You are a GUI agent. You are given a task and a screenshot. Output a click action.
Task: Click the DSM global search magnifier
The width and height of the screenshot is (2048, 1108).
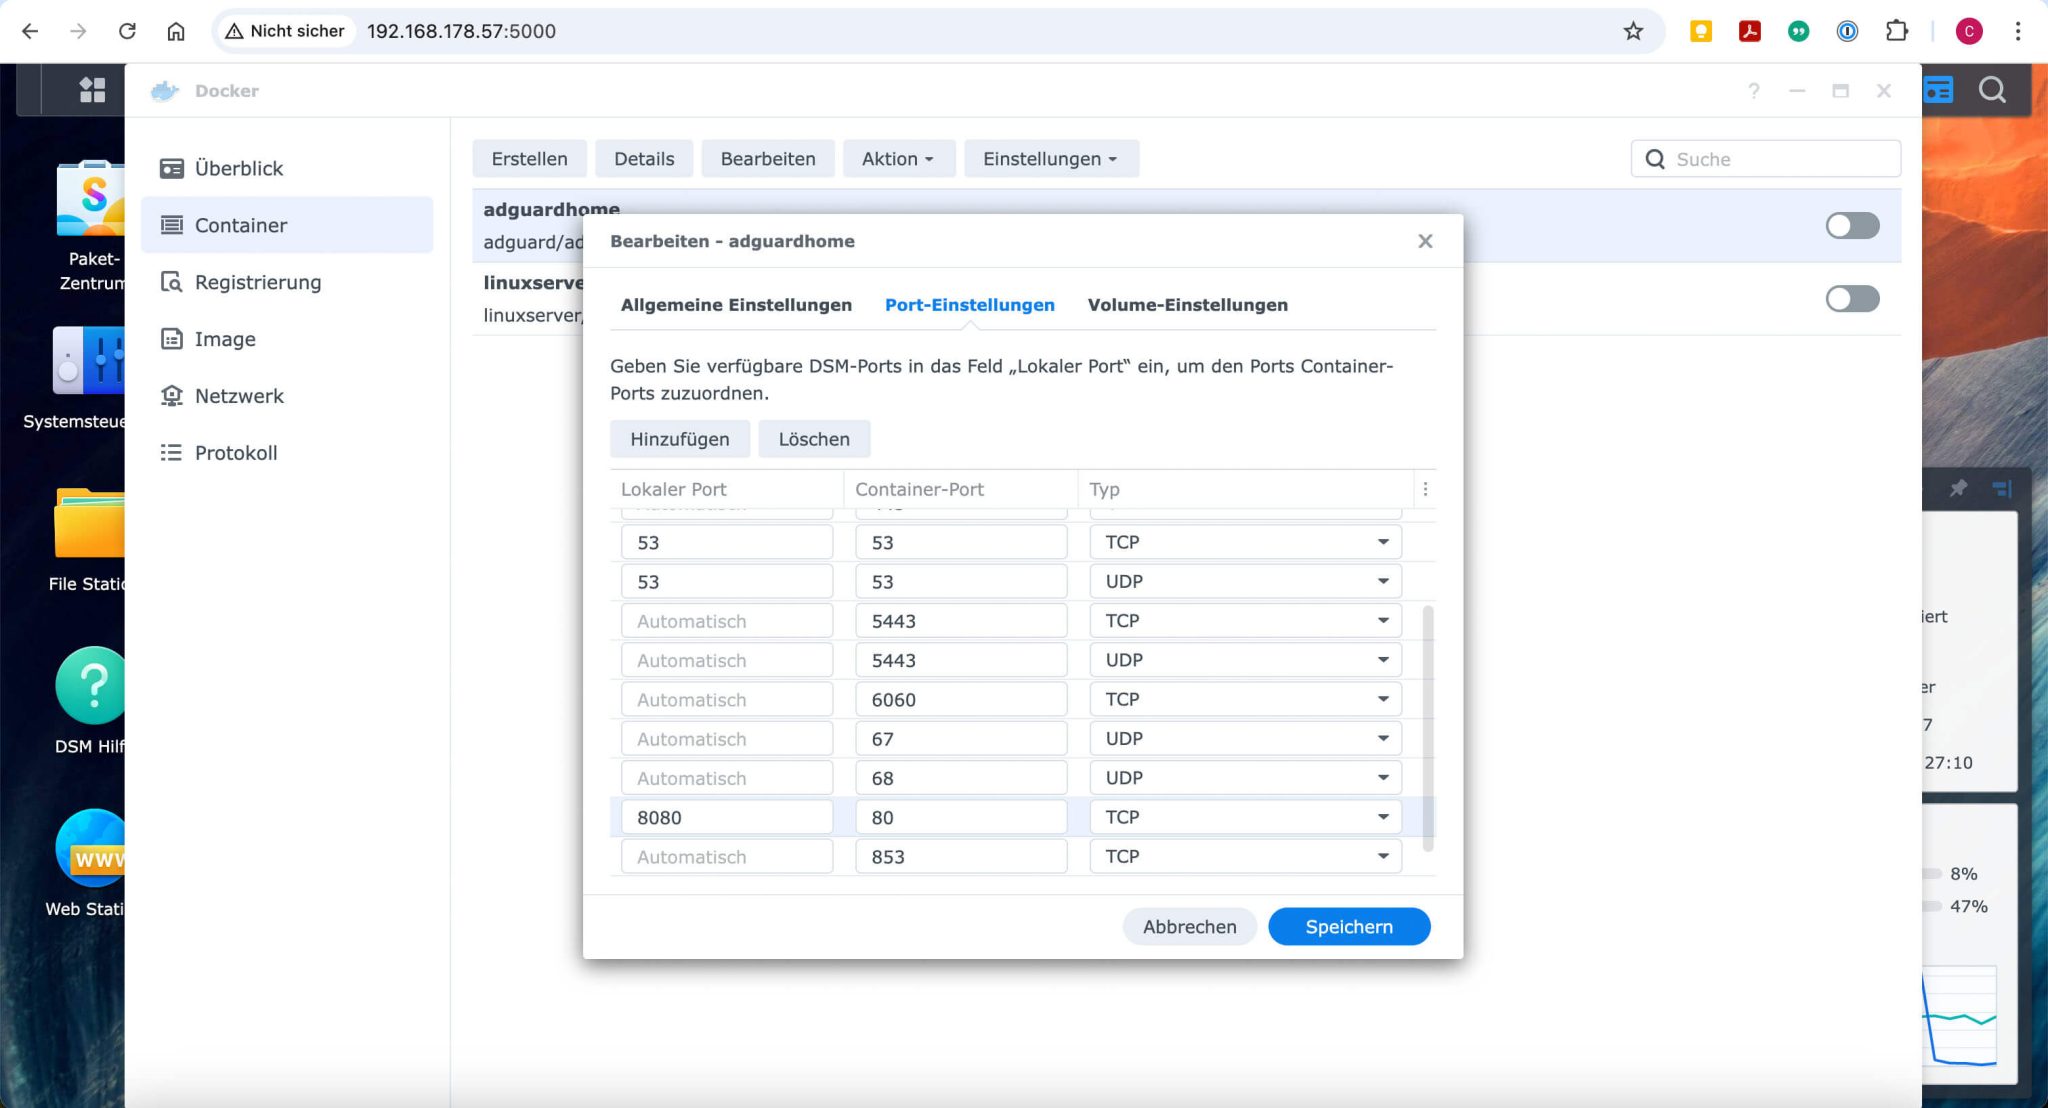pyautogui.click(x=1990, y=90)
